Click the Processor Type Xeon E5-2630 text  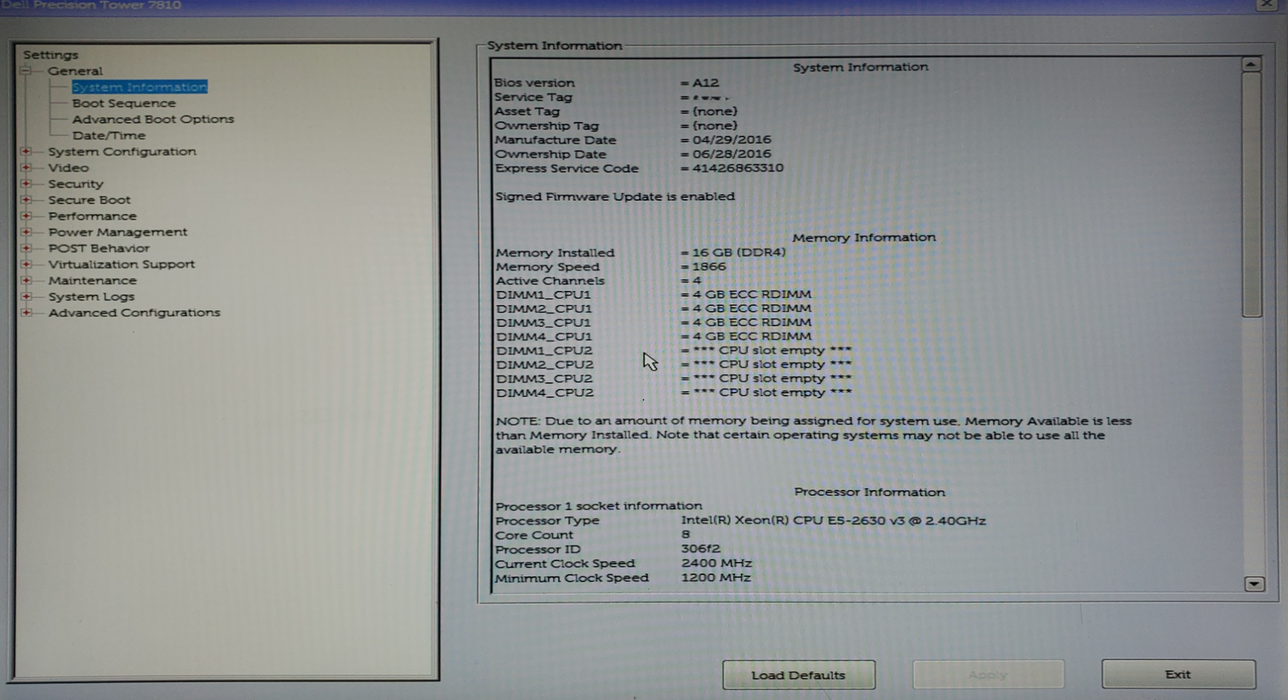833,520
